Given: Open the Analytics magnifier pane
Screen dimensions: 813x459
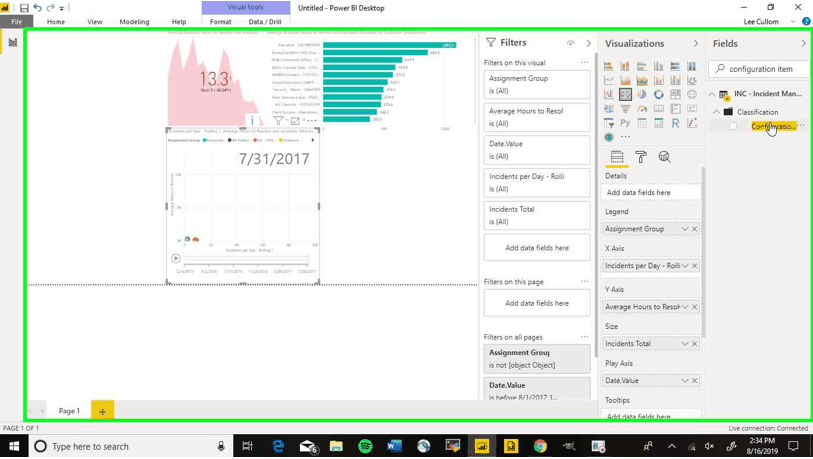Looking at the screenshot, I should click(x=664, y=157).
